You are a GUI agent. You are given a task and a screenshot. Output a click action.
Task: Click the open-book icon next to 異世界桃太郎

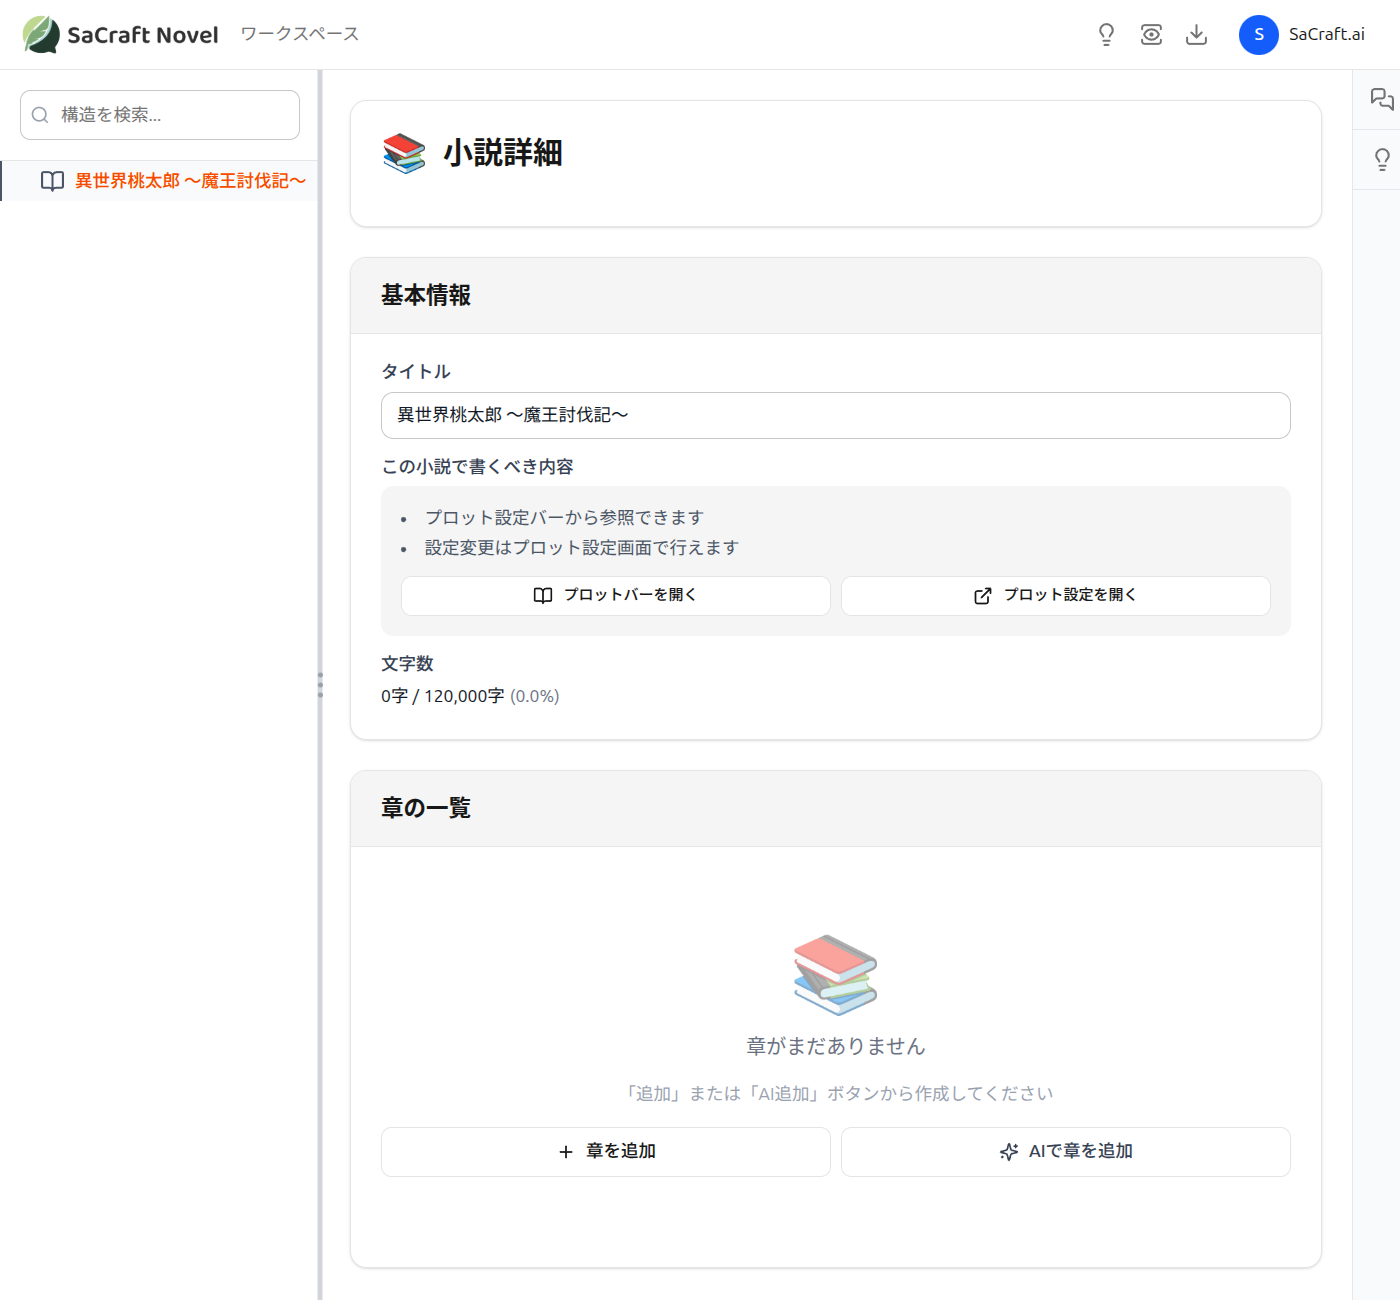click(x=52, y=181)
